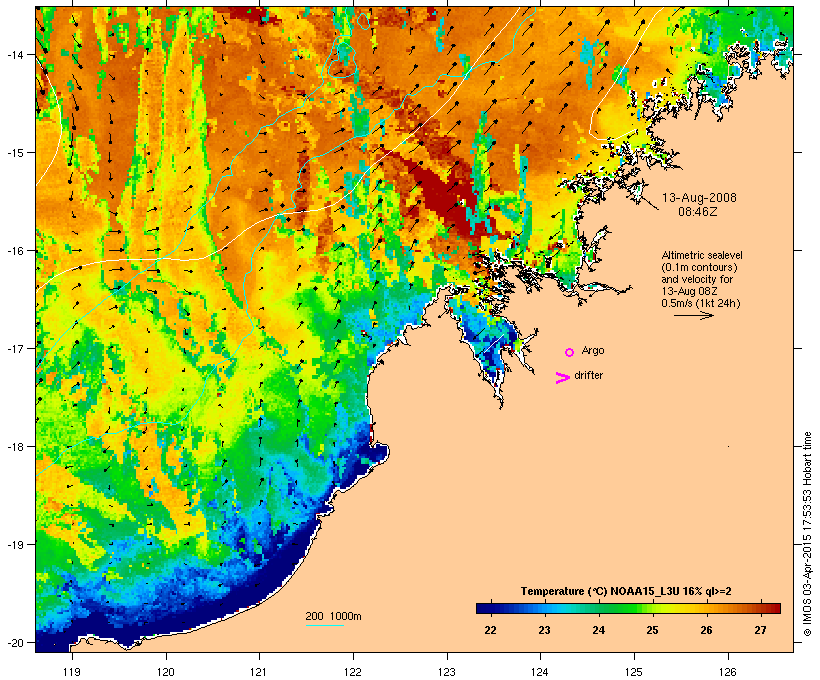Click the longitude label 119
Screen dimensions: 820x680
(72, 672)
